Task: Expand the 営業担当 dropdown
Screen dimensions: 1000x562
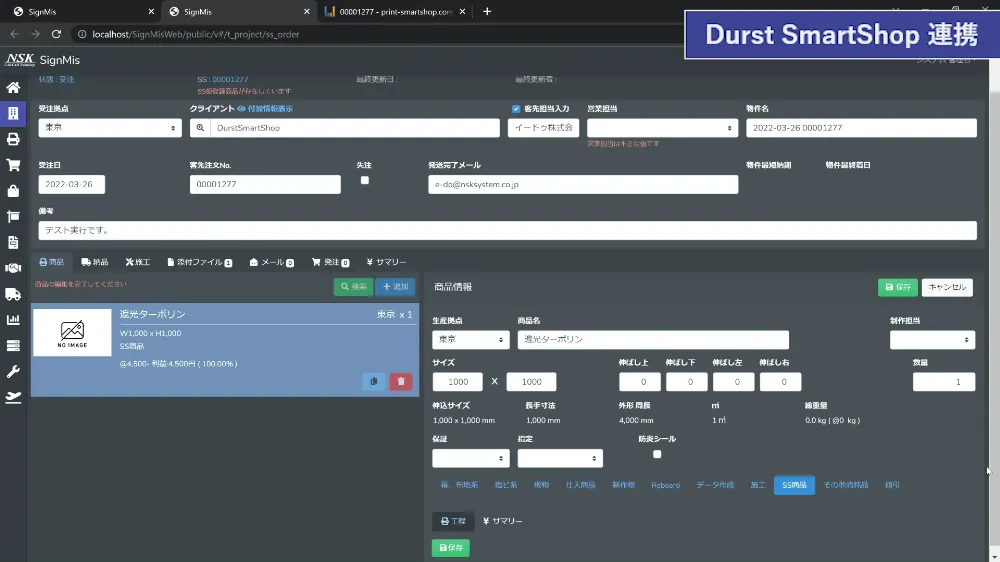Action: click(x=662, y=128)
